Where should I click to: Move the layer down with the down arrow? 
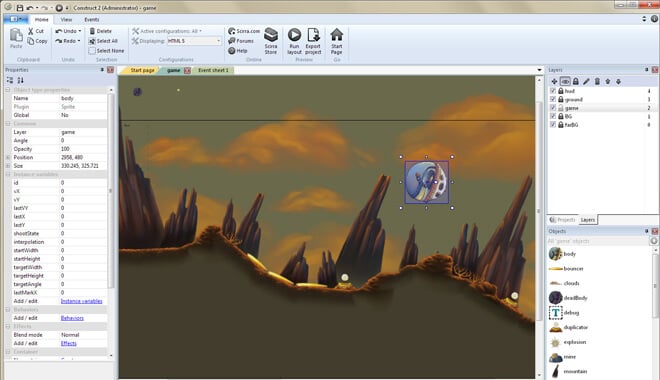(618, 82)
